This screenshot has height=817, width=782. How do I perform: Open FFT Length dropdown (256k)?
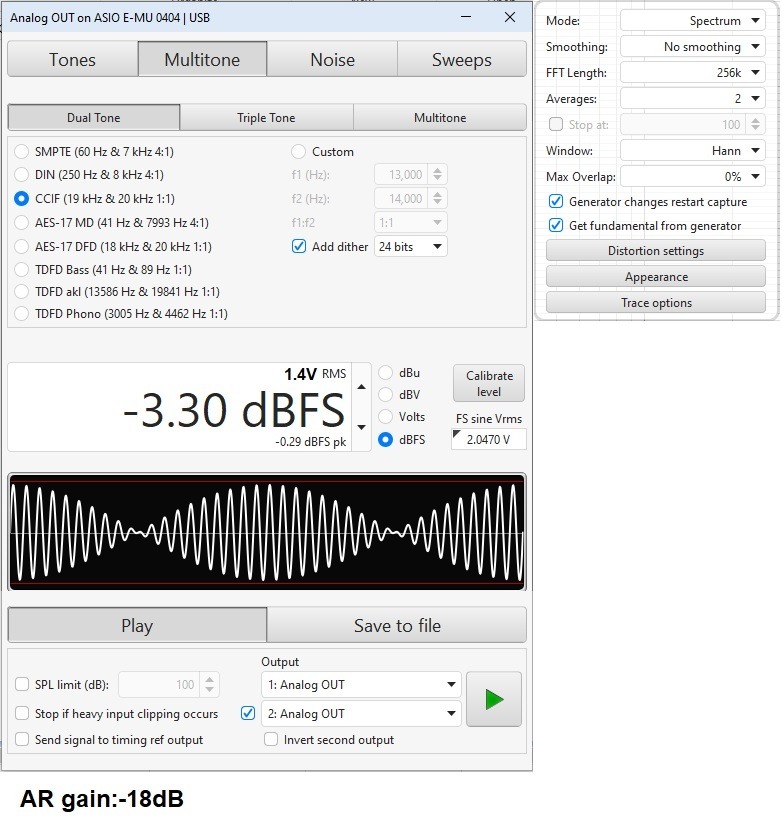(692, 72)
